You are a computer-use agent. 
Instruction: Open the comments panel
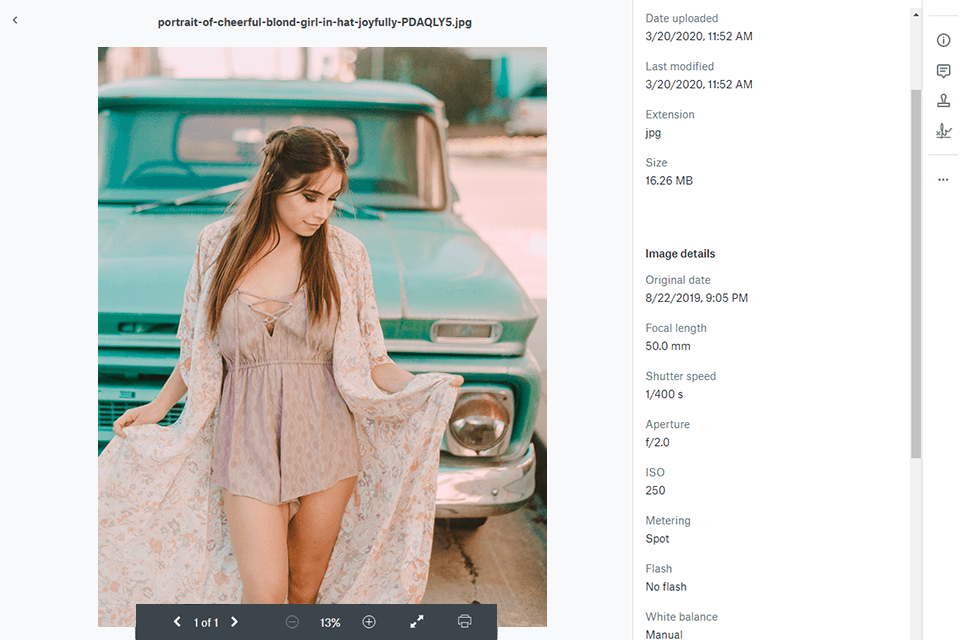pos(943,71)
